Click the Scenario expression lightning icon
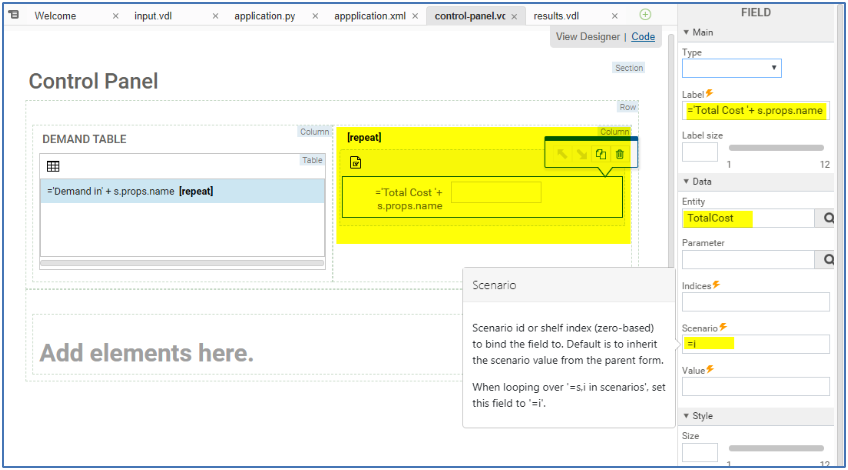This screenshot has width=848, height=470. [723, 327]
